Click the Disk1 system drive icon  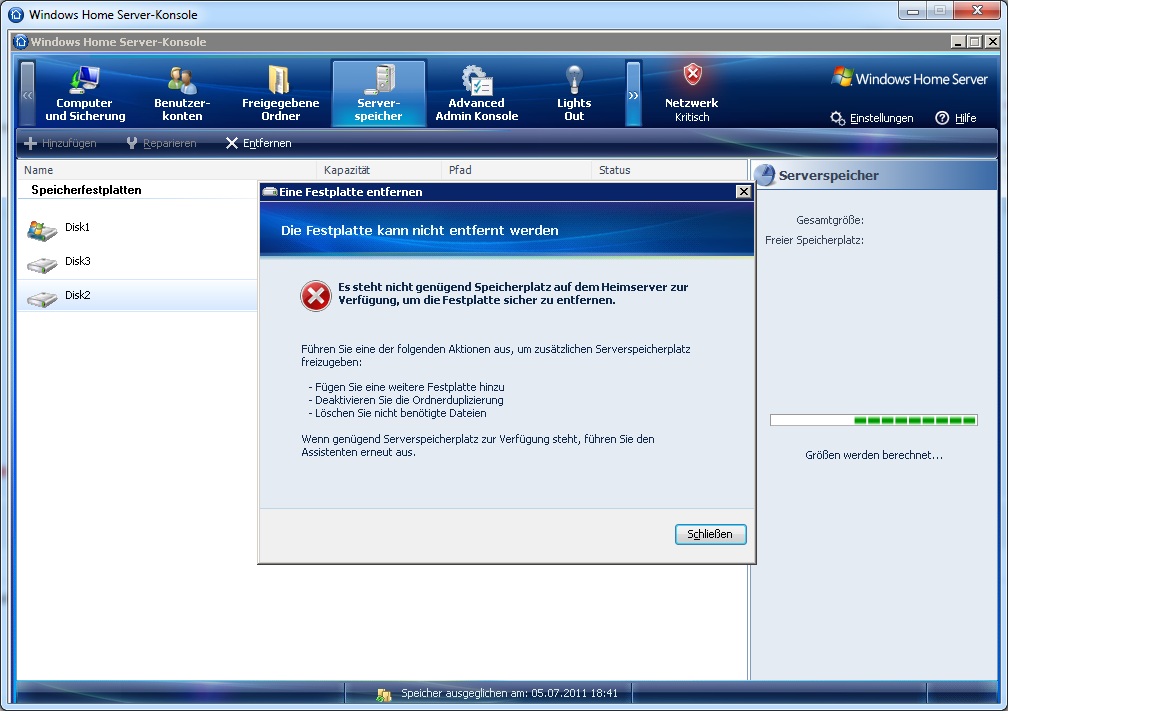[x=42, y=231]
